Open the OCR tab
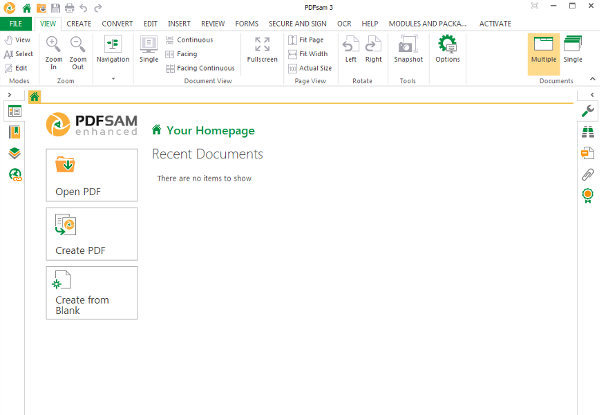600x415 pixels. click(344, 24)
